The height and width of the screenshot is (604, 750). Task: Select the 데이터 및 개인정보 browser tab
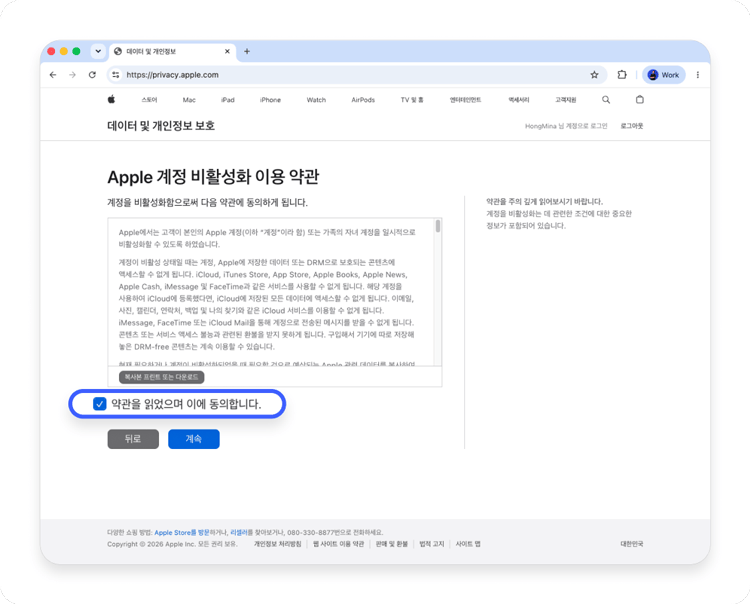coord(173,51)
